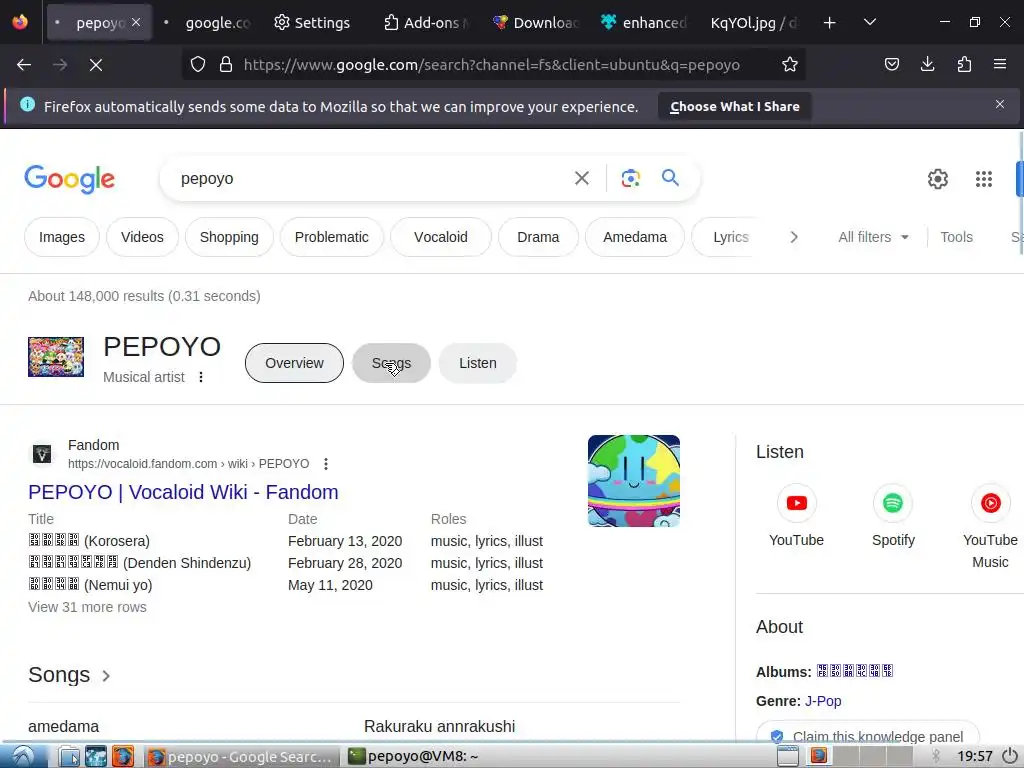Viewport: 1024px width, 768px height.
Task: Show list of all open tabs
Action: 869,22
